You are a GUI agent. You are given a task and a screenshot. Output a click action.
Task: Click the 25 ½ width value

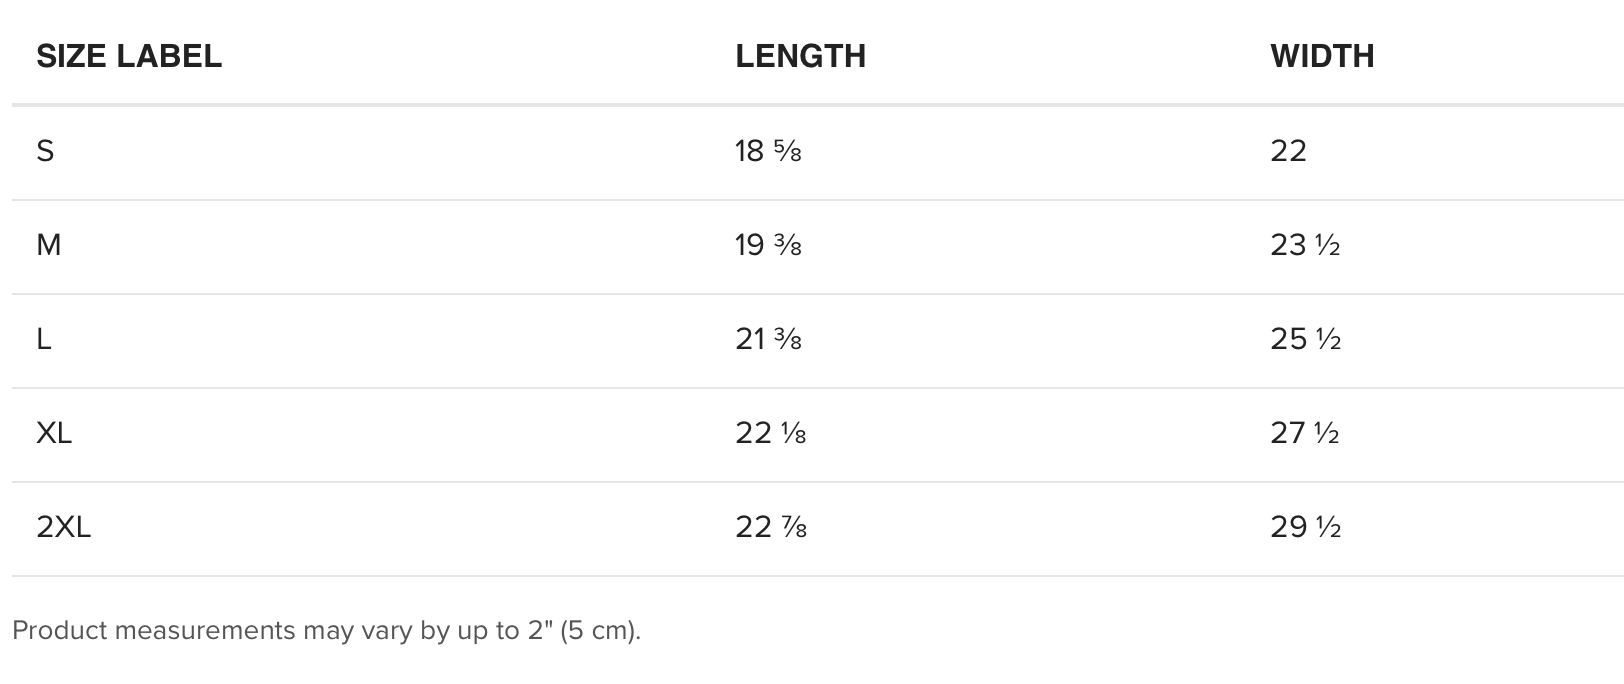[1305, 339]
